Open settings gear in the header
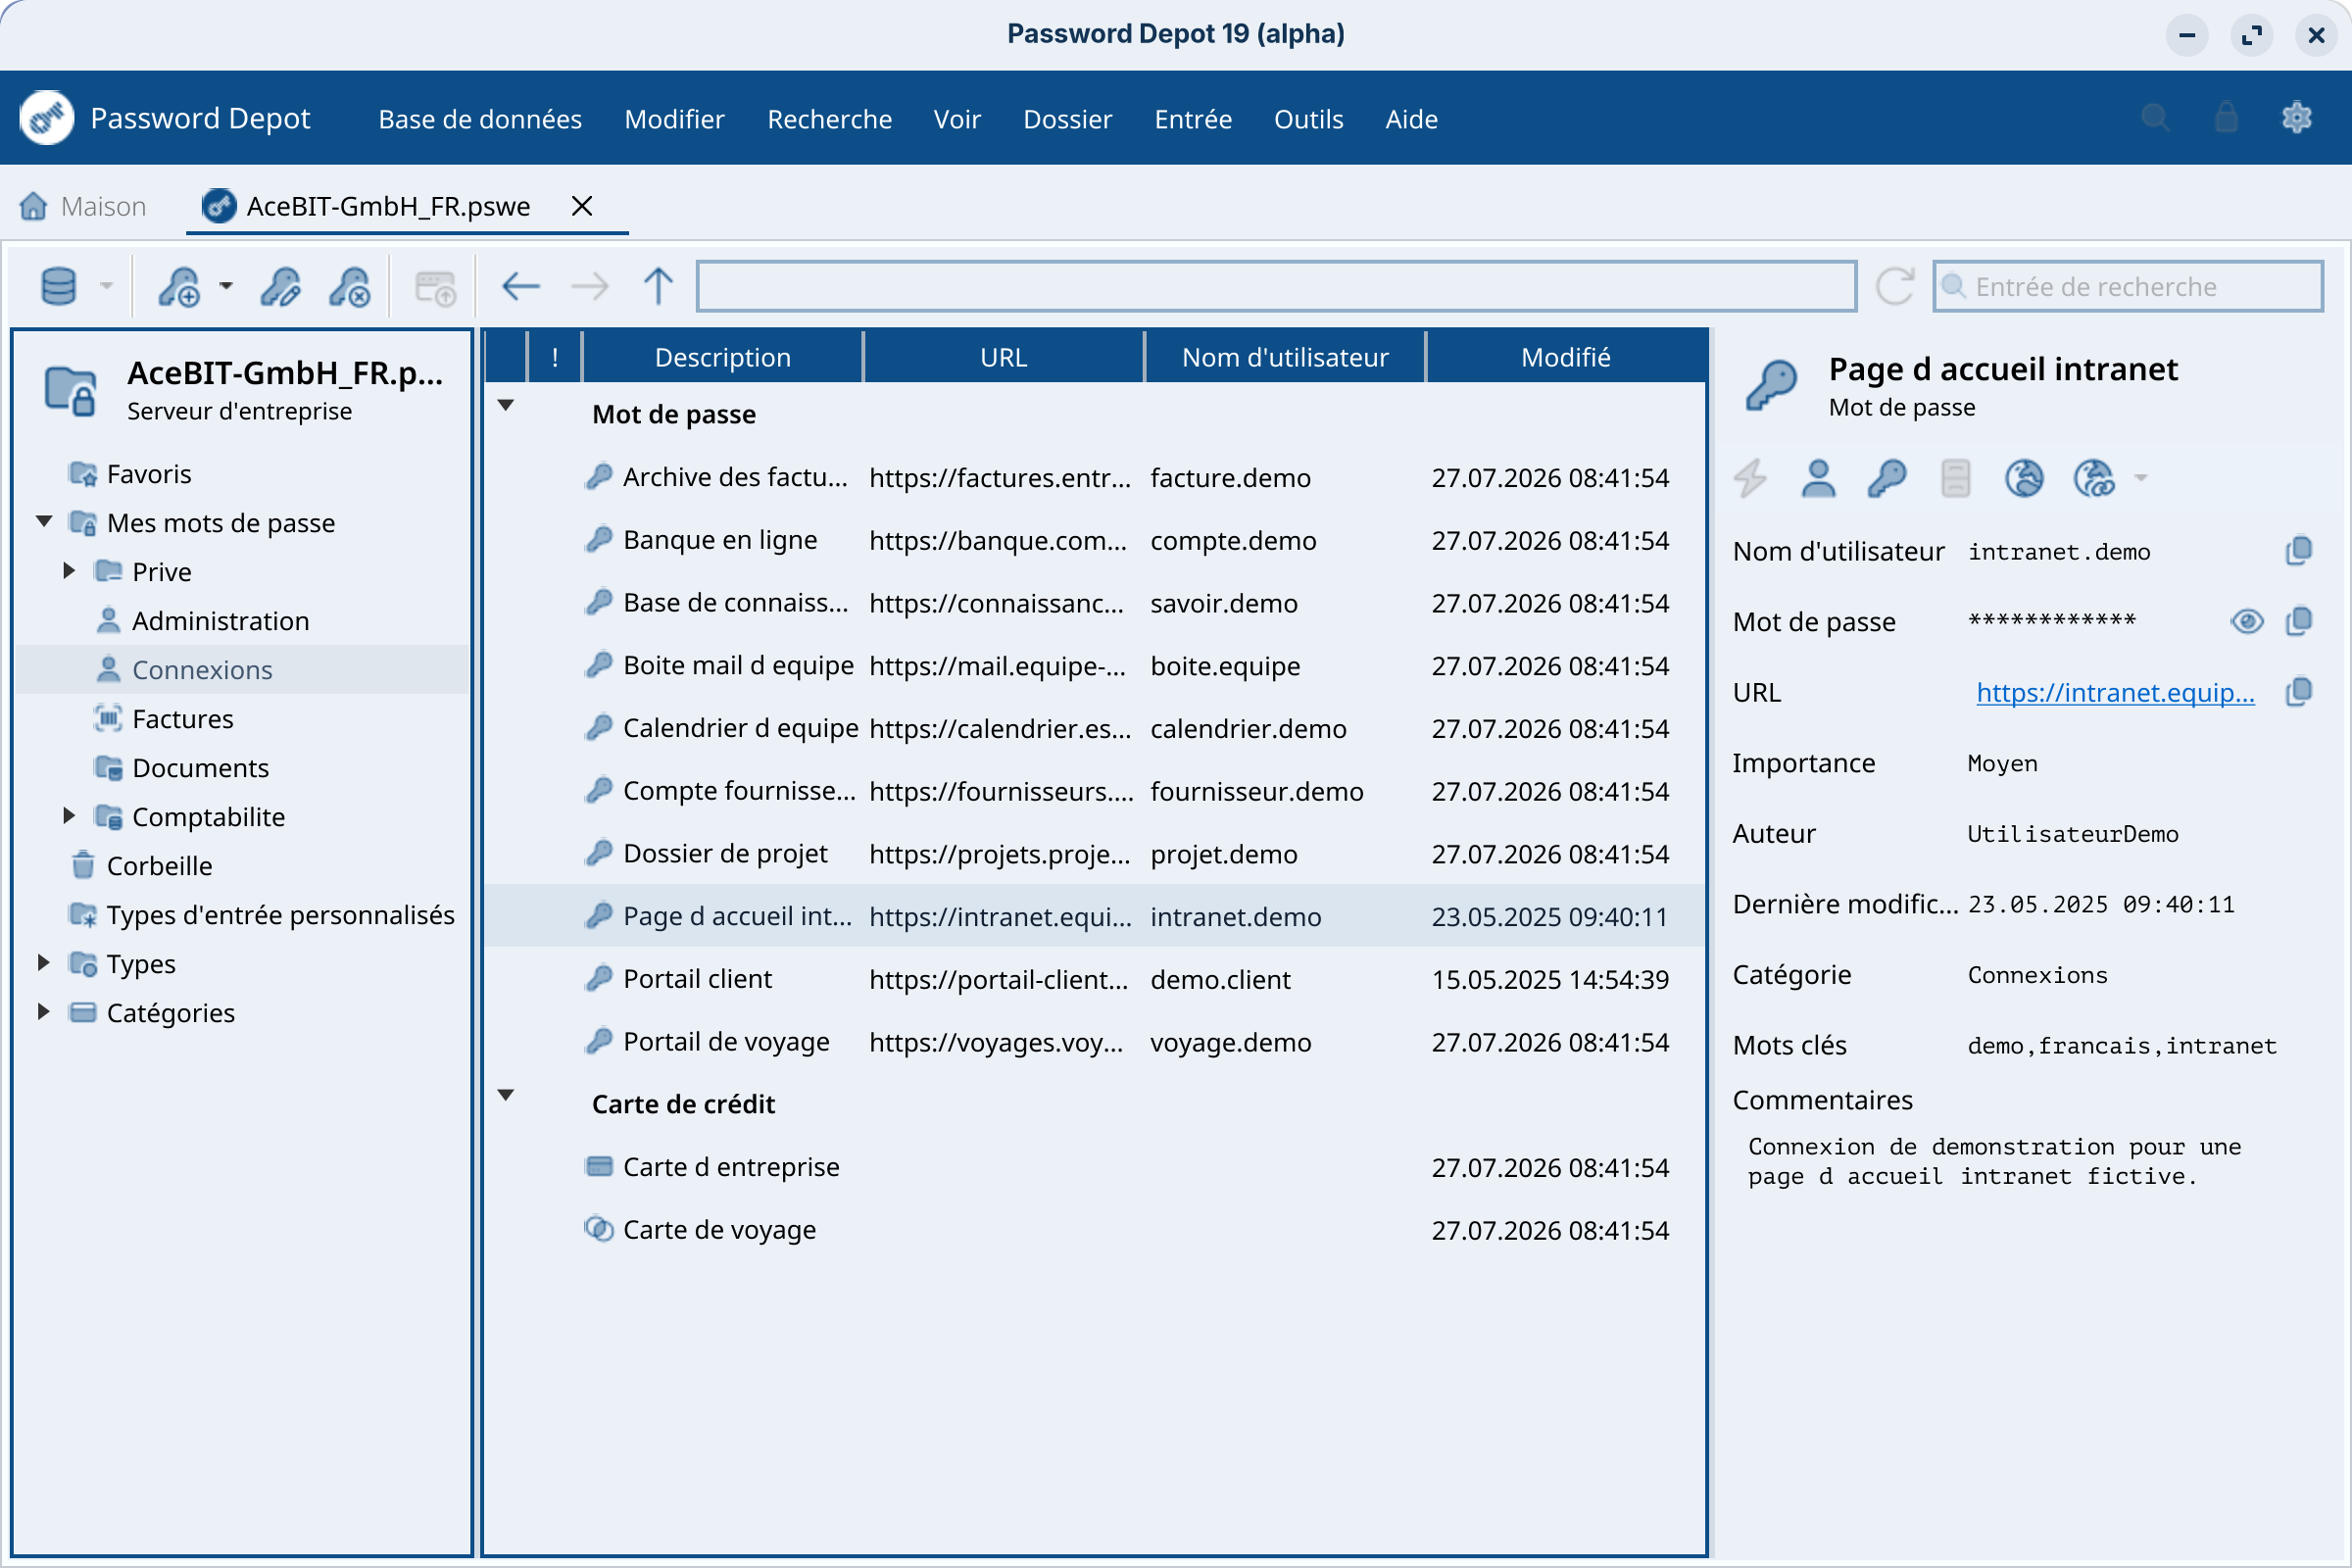The width and height of the screenshot is (2352, 1568). pyautogui.click(x=2297, y=118)
